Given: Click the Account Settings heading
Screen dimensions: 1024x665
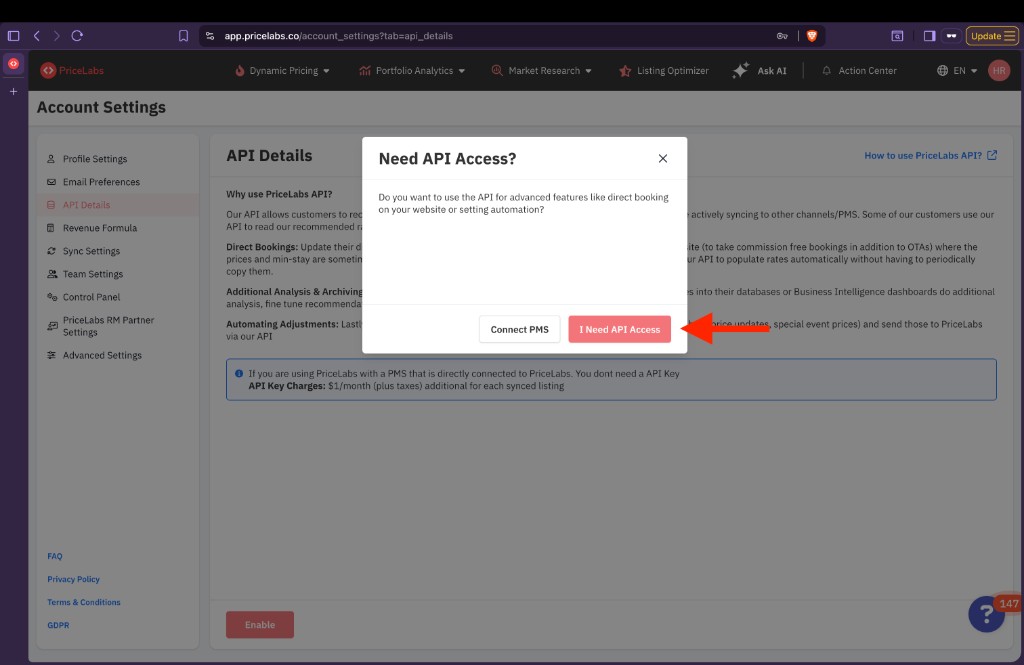Looking at the screenshot, I should click(101, 107).
